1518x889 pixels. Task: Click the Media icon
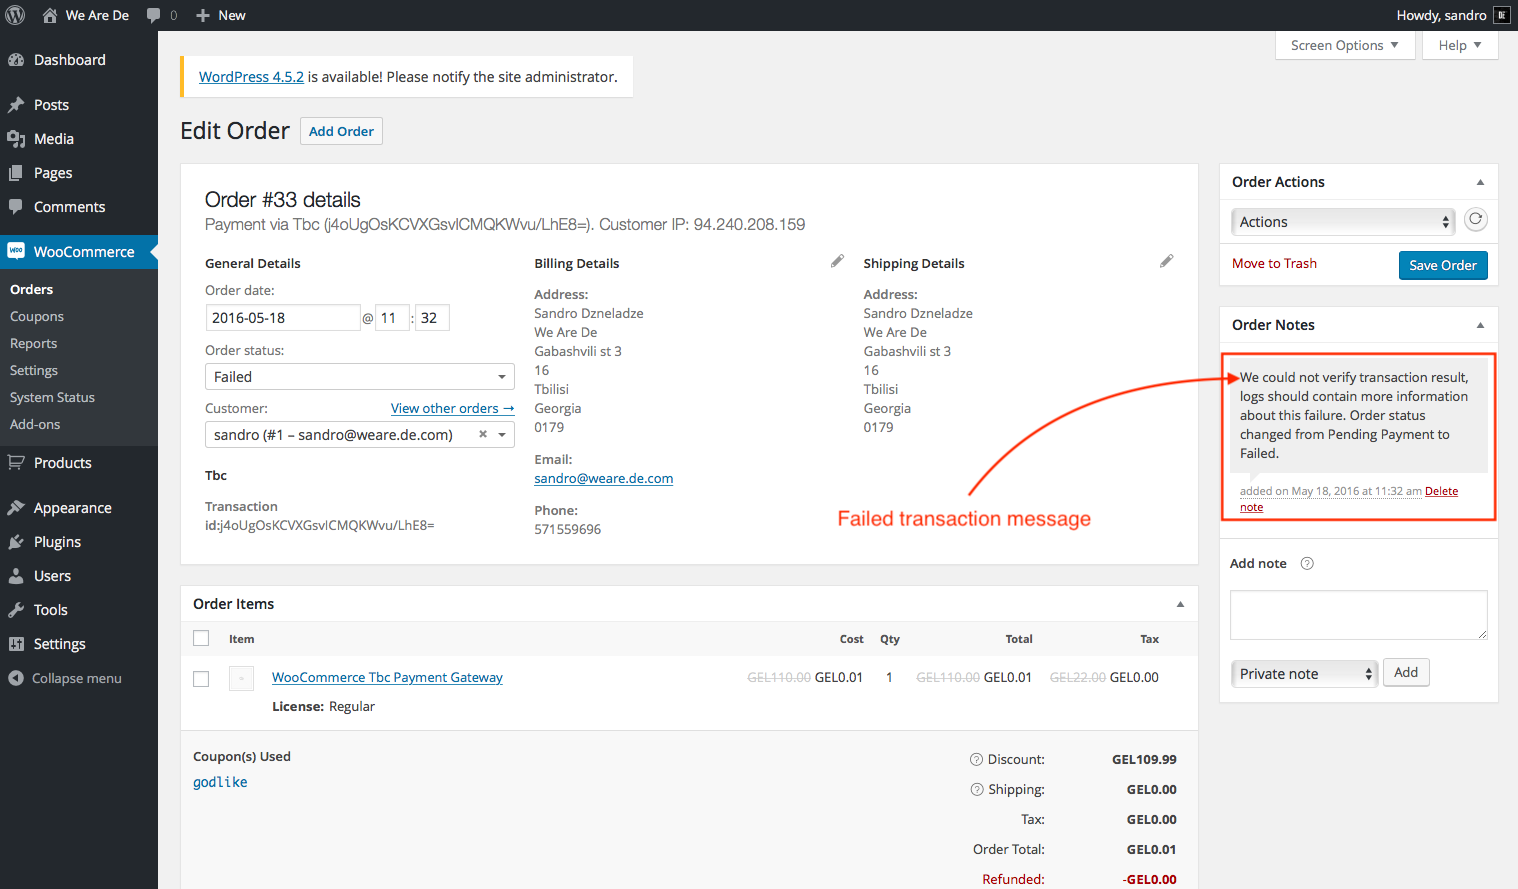(16, 139)
